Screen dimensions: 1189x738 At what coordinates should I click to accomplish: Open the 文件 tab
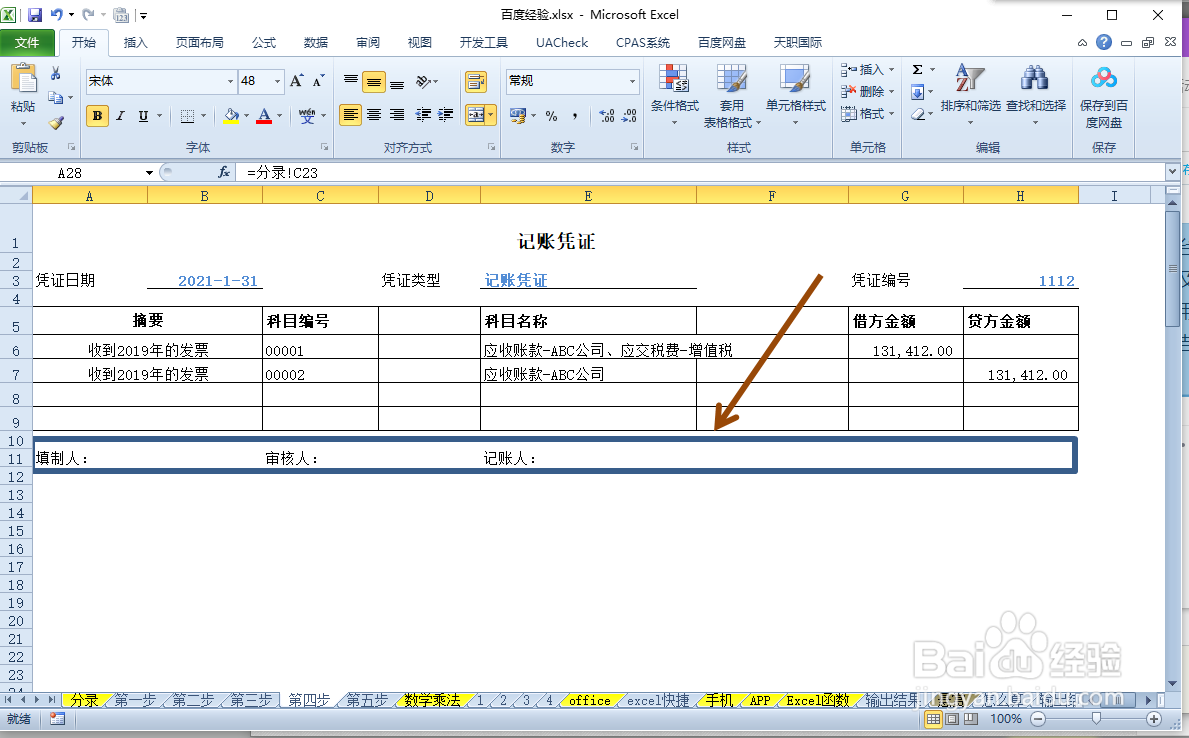pyautogui.click(x=27, y=42)
